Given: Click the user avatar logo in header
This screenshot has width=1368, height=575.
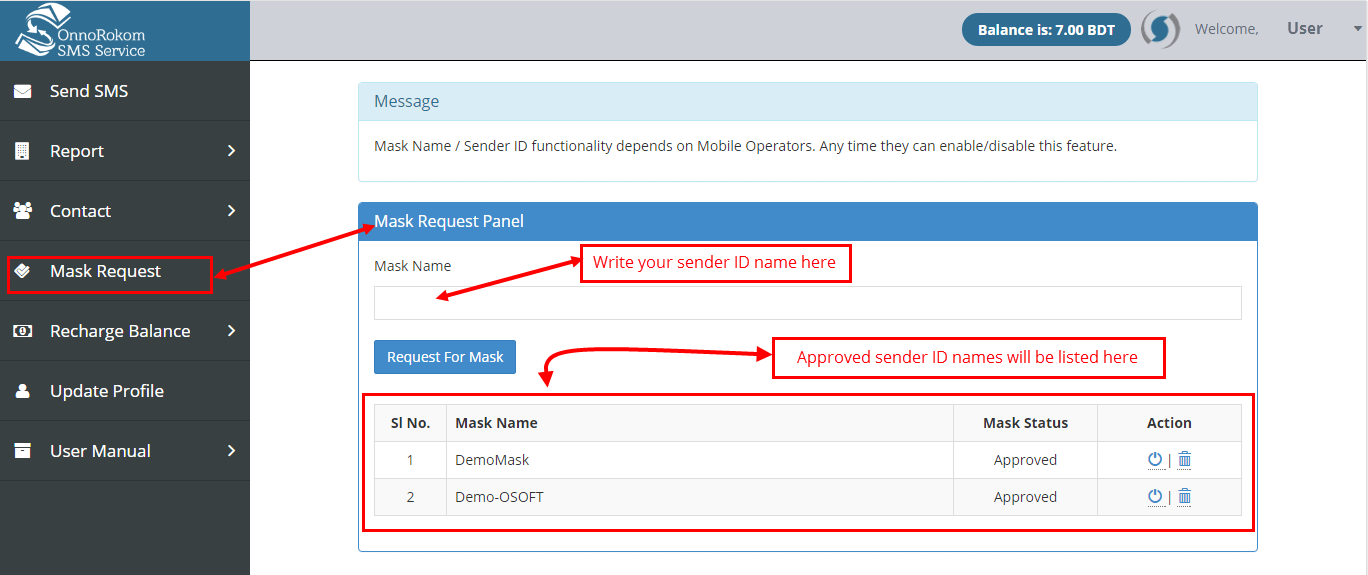Looking at the screenshot, I should (1161, 29).
